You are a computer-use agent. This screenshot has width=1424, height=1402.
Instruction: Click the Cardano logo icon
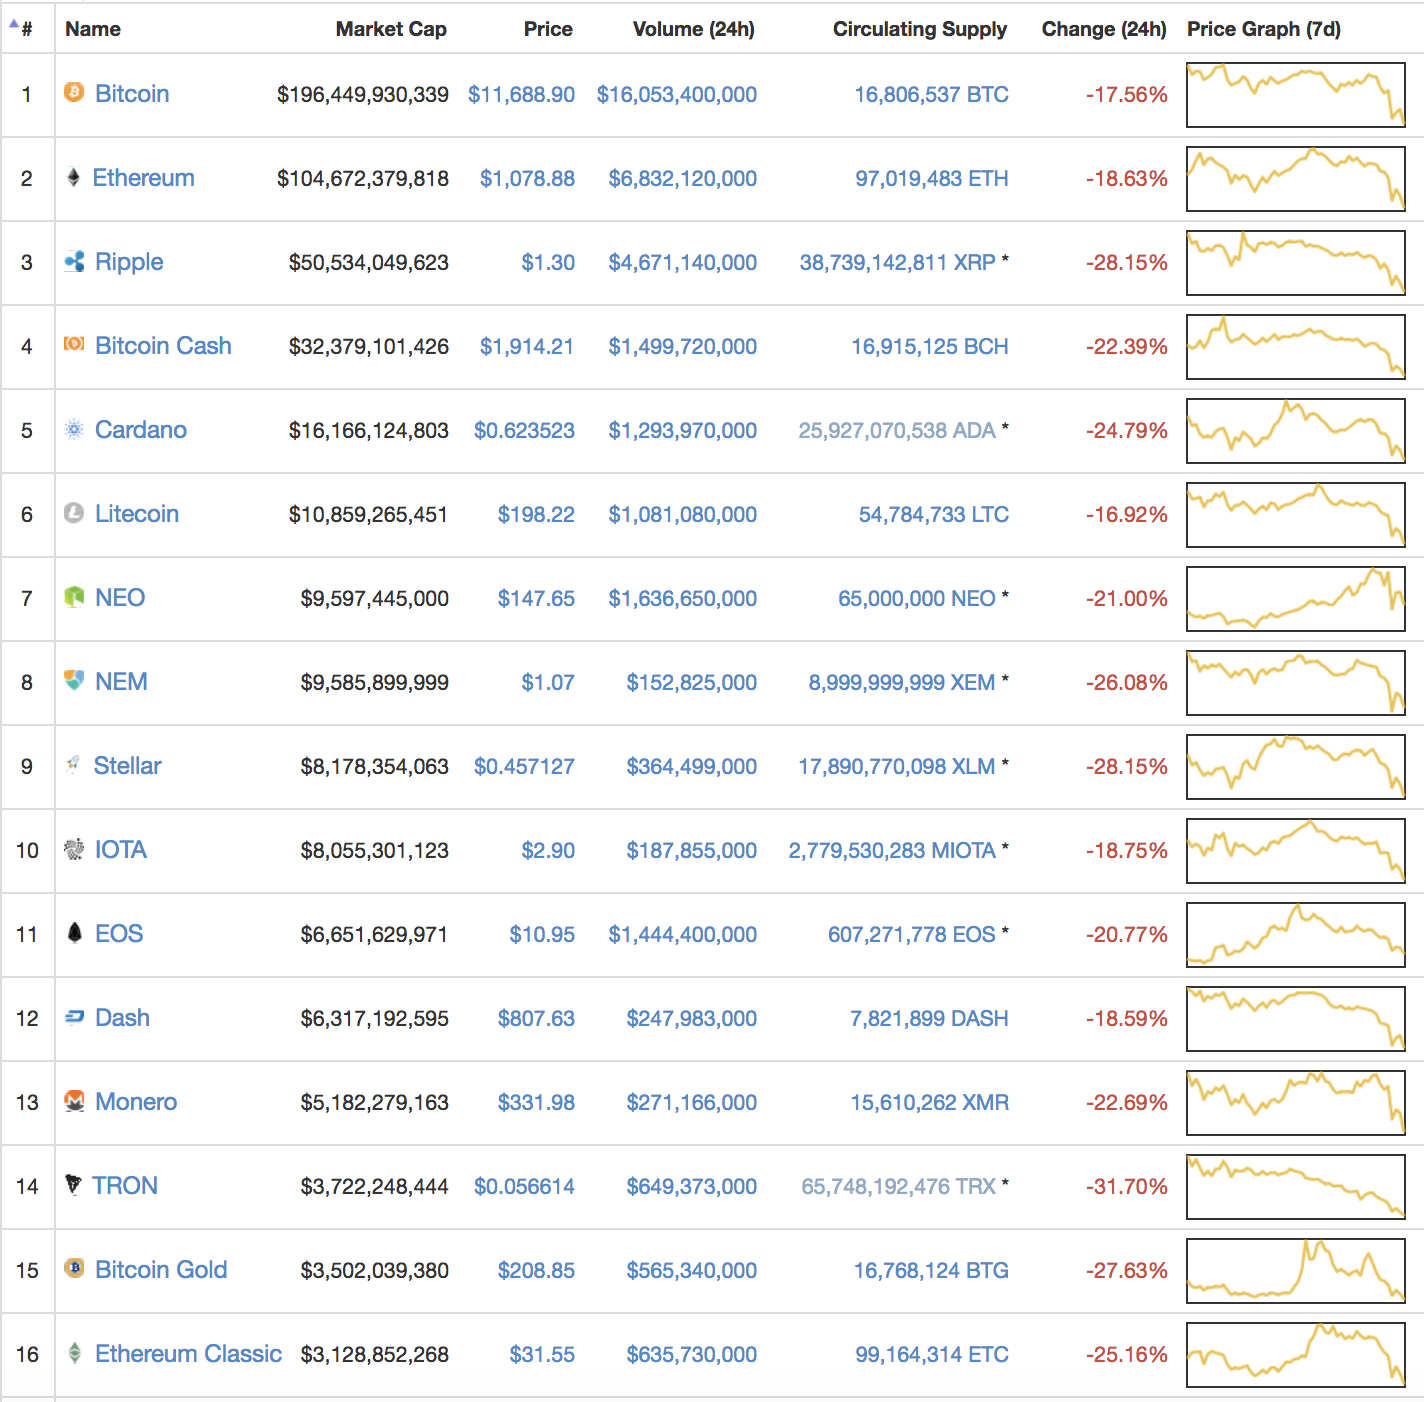74,429
